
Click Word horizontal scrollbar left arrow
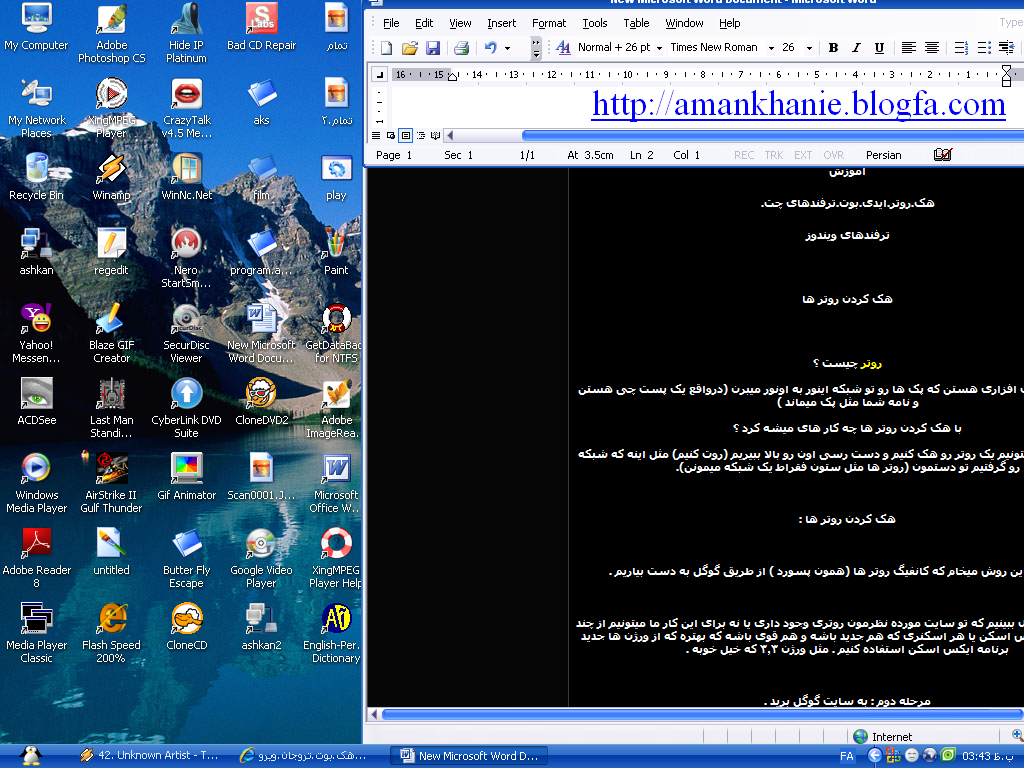click(450, 135)
